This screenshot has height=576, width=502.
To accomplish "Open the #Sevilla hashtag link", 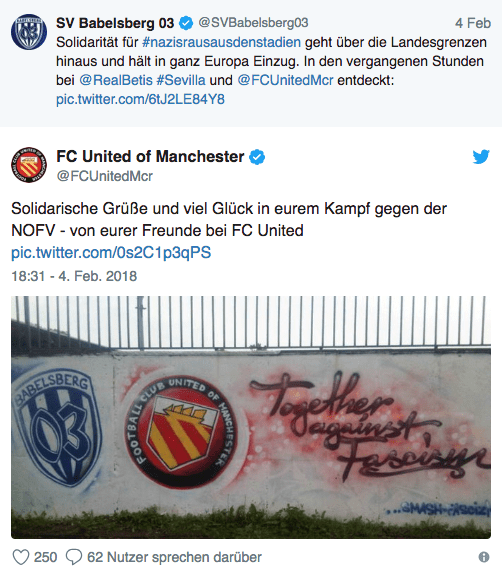I will coord(181,80).
